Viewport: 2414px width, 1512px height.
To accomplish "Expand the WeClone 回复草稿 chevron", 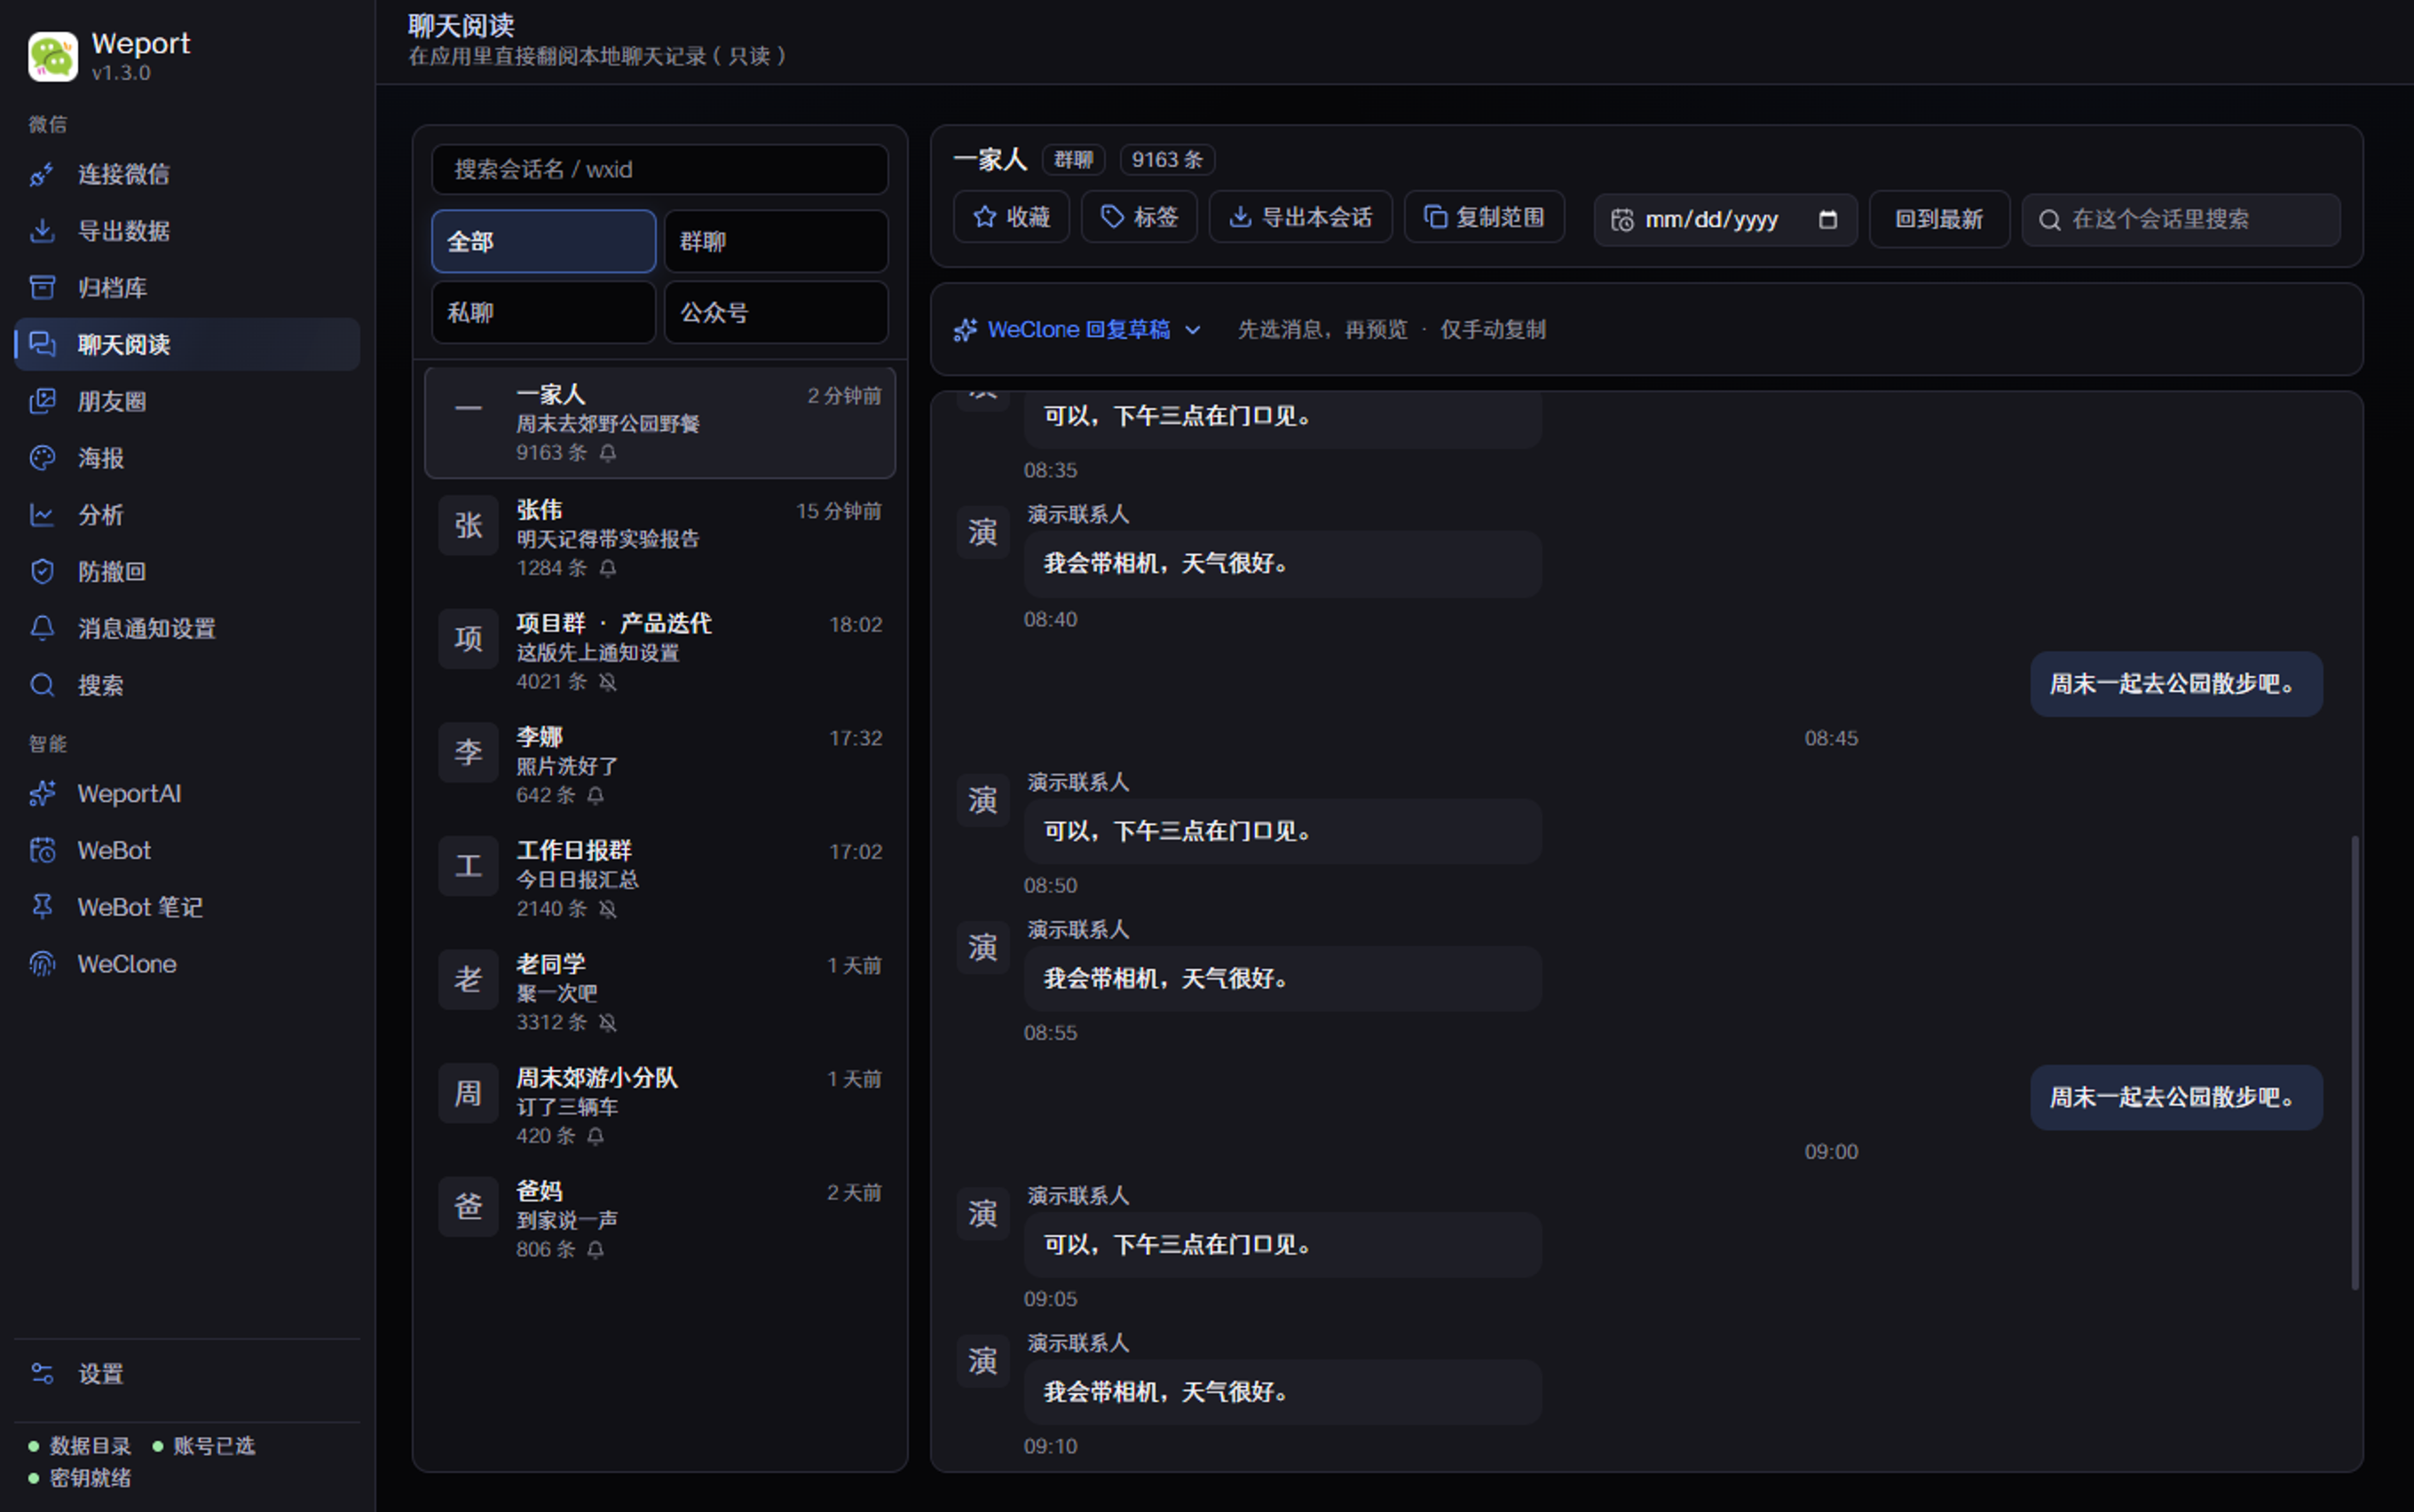I will coord(1193,330).
